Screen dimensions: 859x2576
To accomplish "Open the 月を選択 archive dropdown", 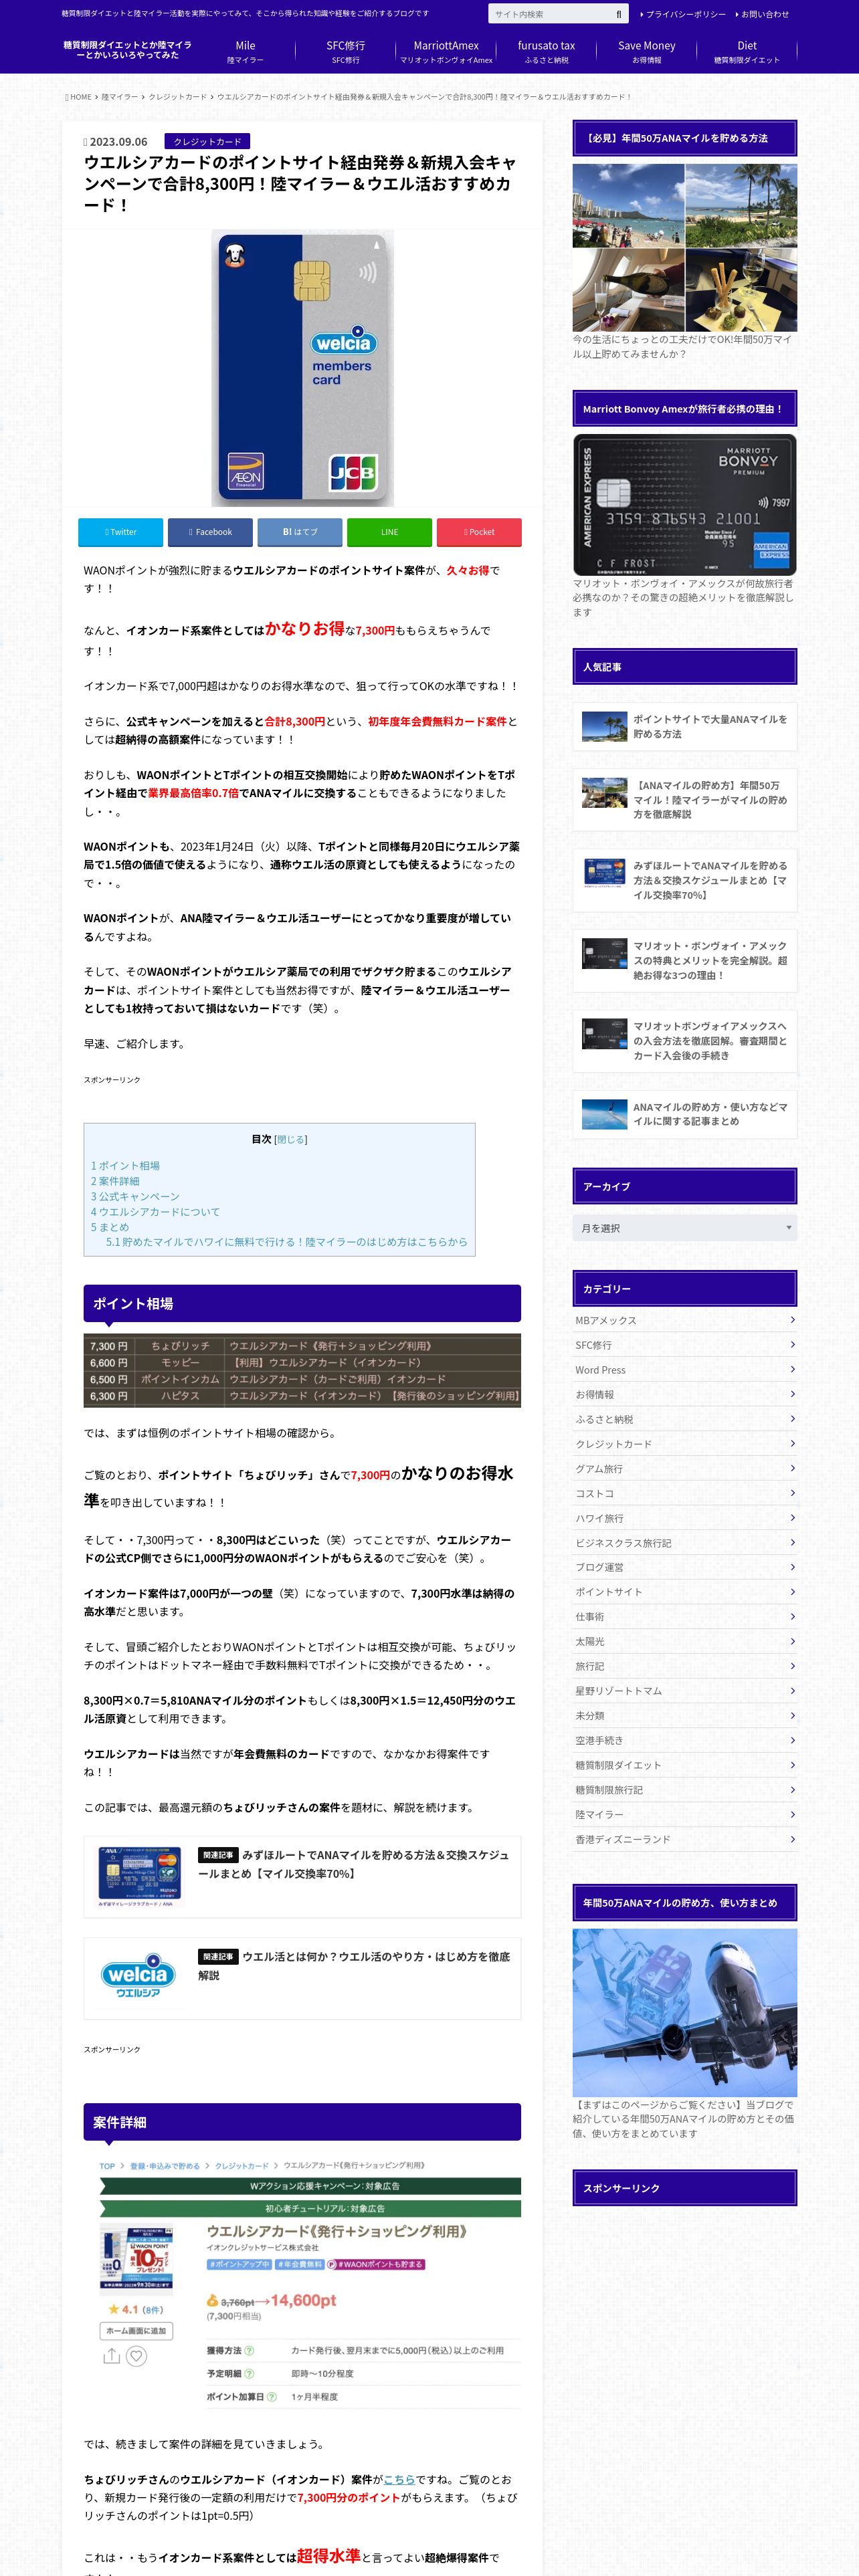I will [684, 1228].
